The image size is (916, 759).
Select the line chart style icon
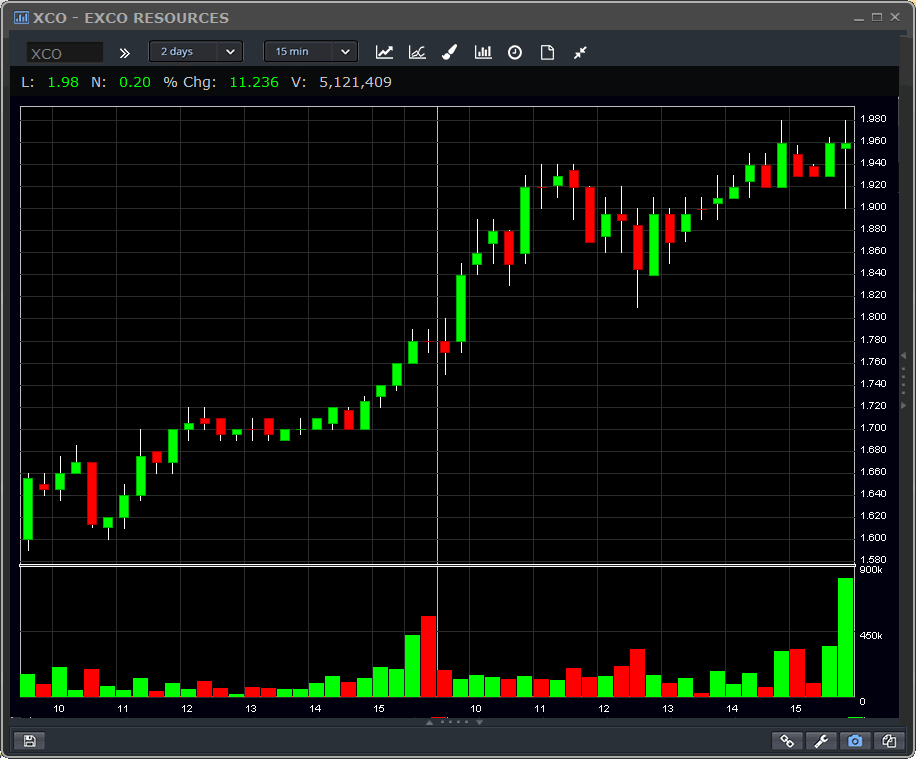(384, 51)
